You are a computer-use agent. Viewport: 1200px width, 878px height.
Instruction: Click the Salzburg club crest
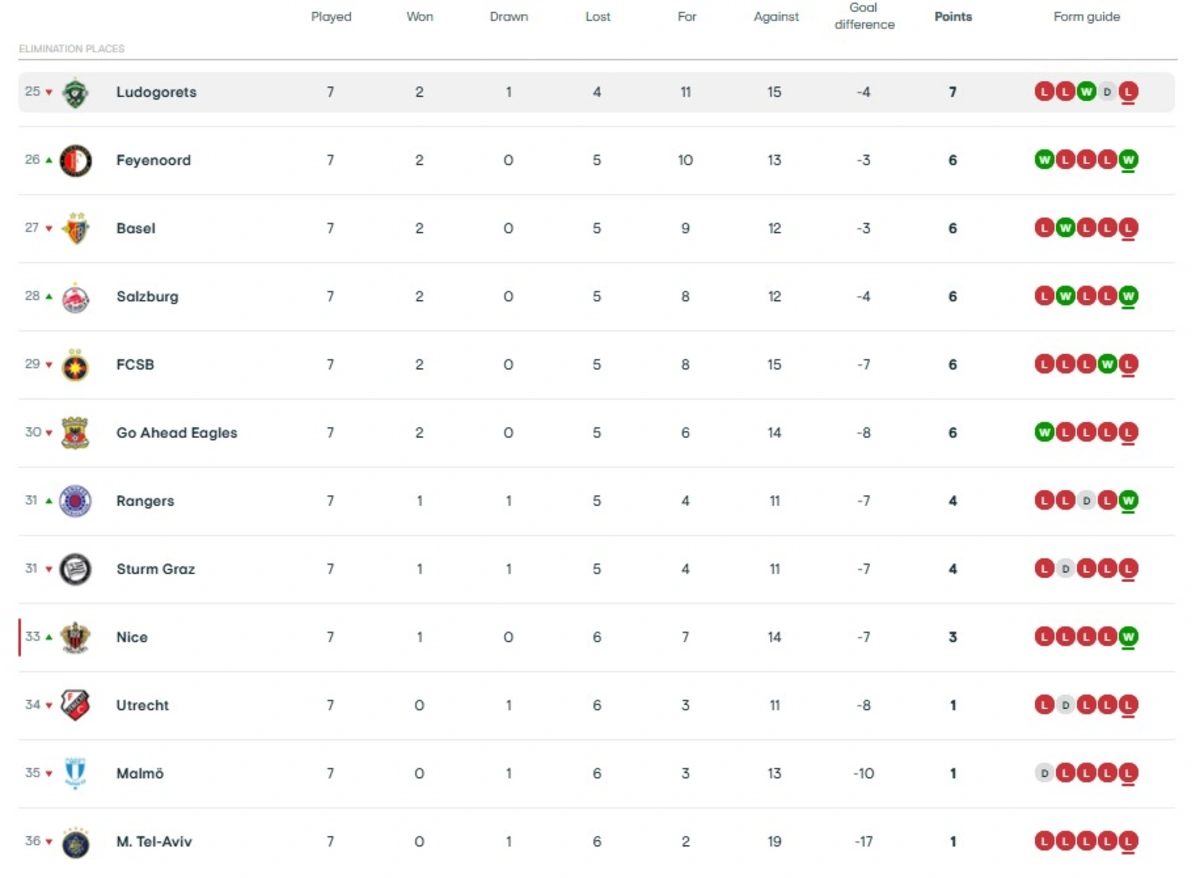pyautogui.click(x=75, y=297)
